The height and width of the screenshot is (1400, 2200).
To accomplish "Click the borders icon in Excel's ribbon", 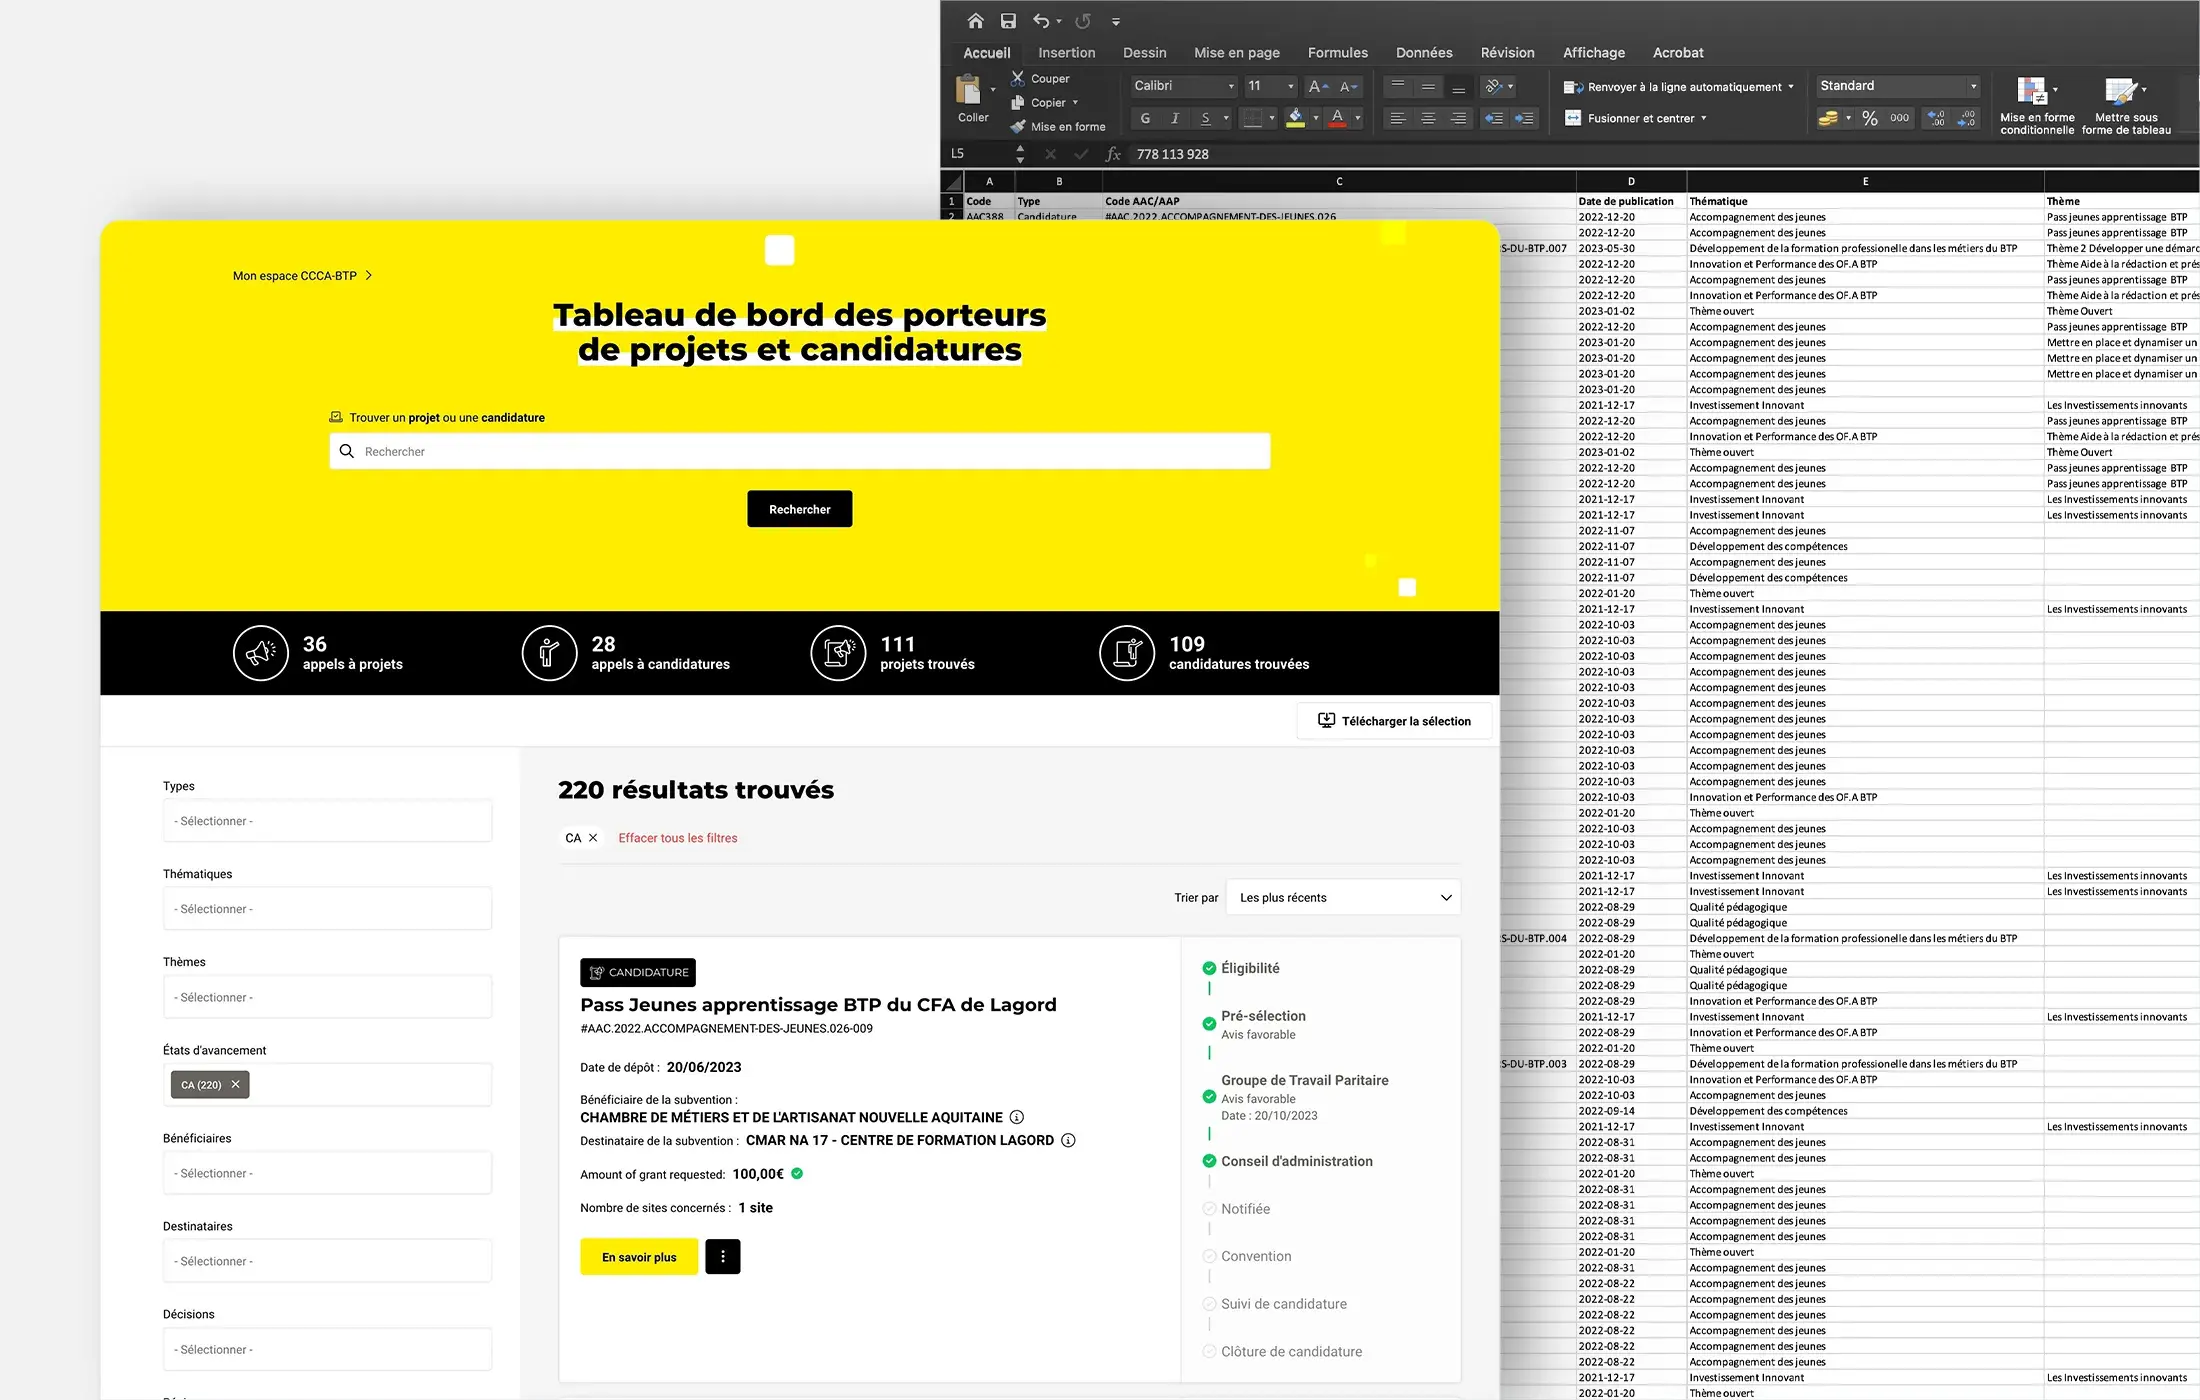I will 1252,118.
